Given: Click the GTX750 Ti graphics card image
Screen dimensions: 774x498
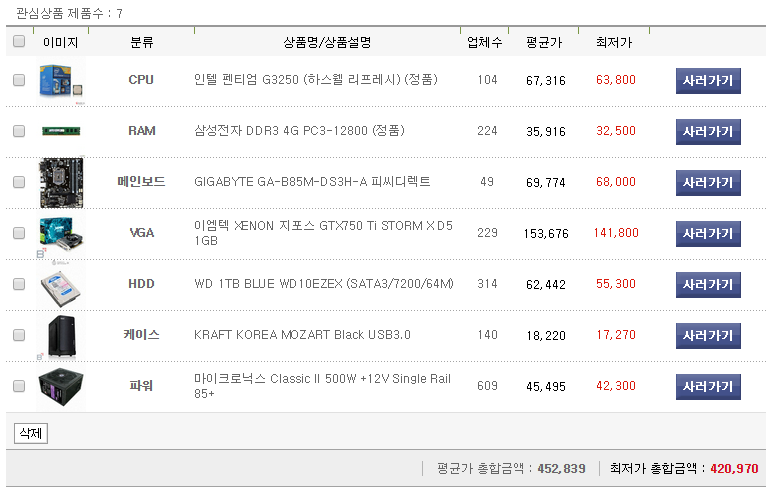Looking at the screenshot, I should (x=61, y=233).
